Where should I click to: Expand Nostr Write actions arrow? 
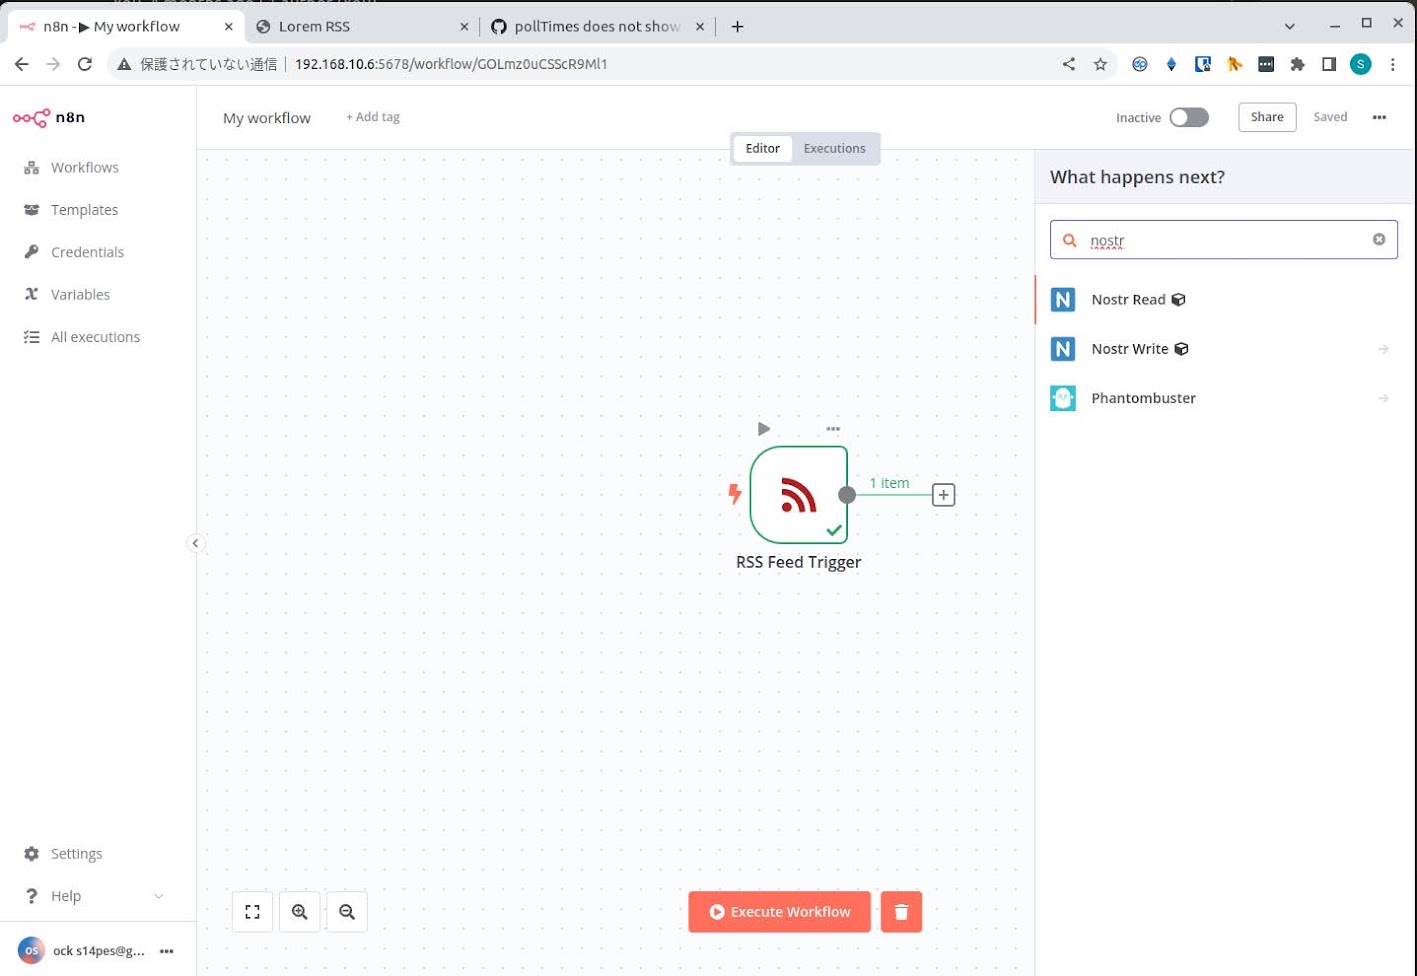1383,349
